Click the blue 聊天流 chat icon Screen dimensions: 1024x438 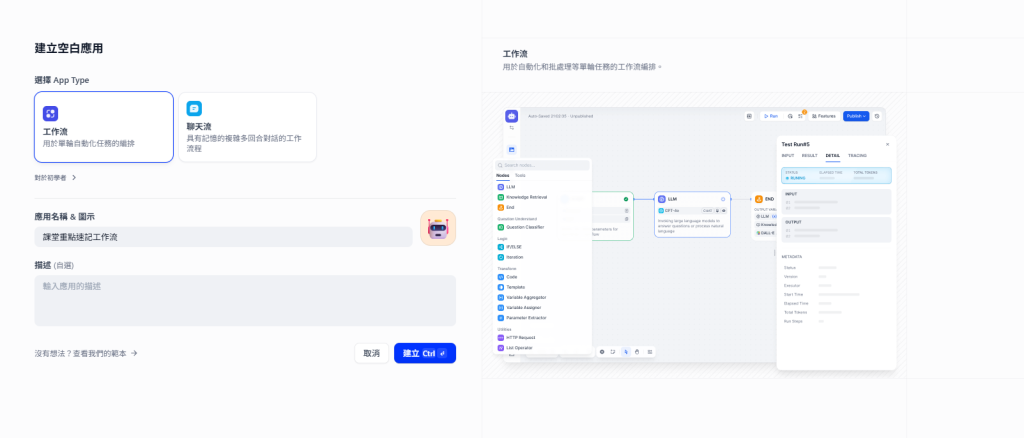click(194, 108)
